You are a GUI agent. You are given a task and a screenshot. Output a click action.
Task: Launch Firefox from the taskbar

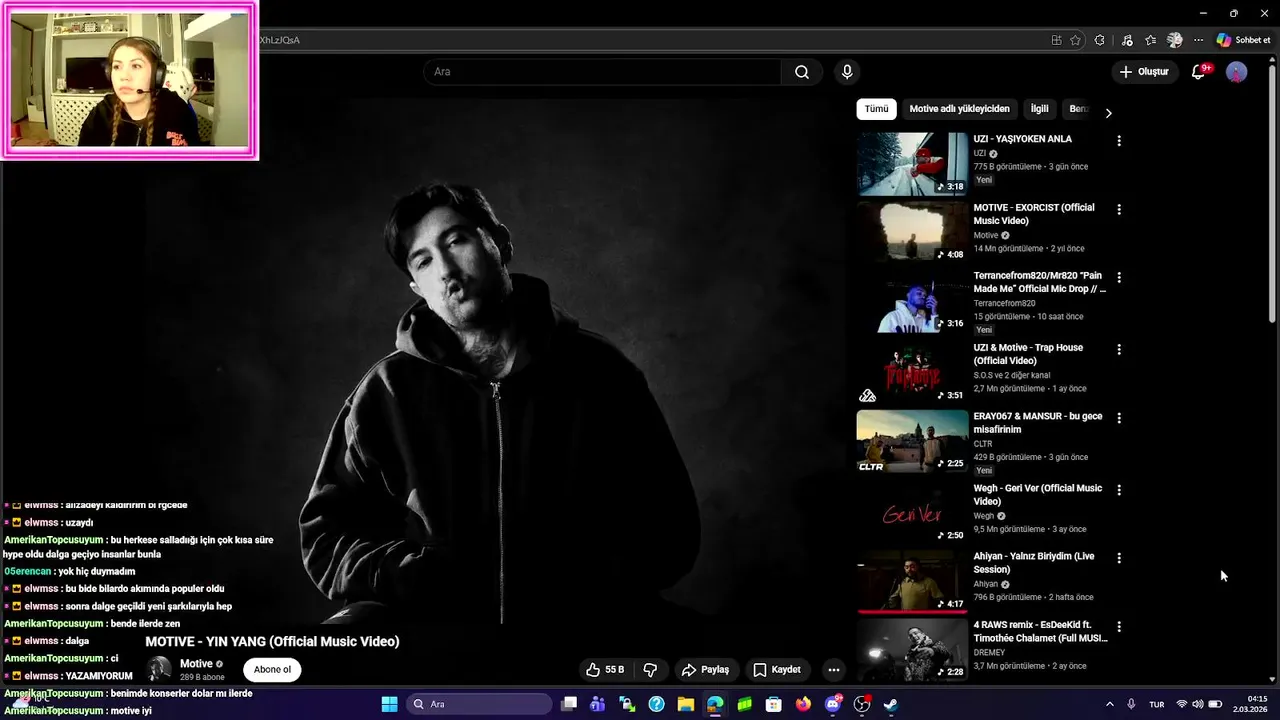(x=803, y=704)
